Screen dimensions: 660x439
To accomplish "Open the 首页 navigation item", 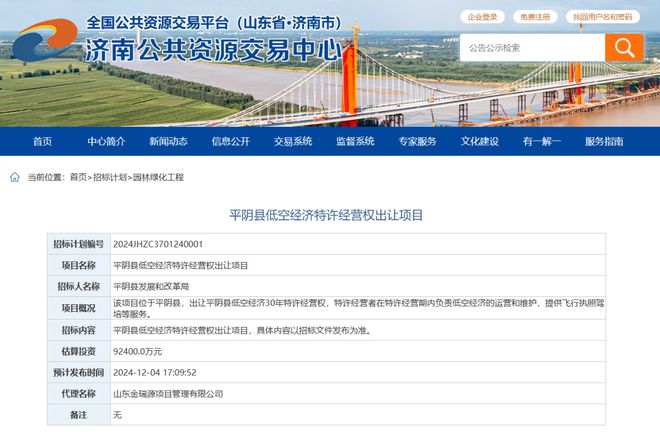I will [x=42, y=141].
